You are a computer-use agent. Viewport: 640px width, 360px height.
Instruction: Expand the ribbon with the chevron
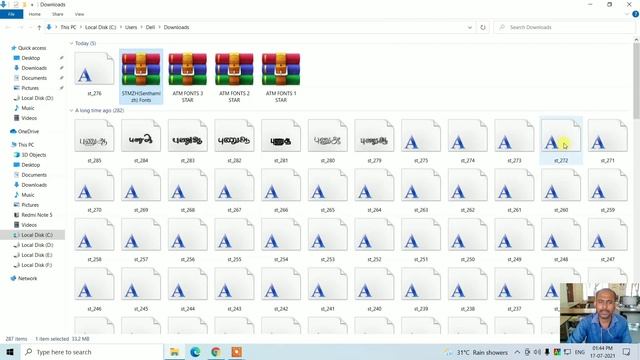click(627, 14)
